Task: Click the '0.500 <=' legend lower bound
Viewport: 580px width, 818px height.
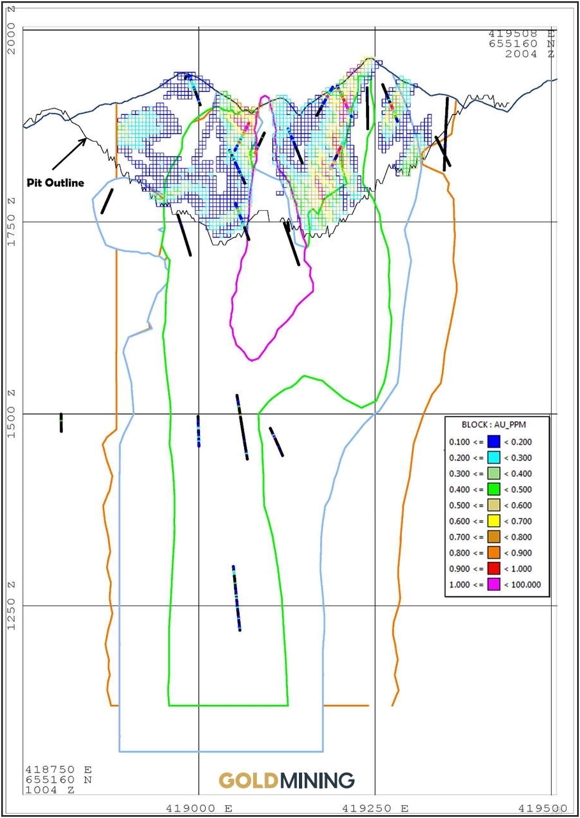Action: 466,506
